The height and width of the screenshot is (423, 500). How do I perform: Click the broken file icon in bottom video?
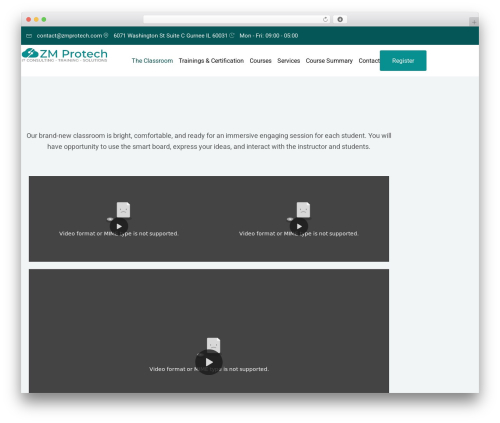(213, 345)
